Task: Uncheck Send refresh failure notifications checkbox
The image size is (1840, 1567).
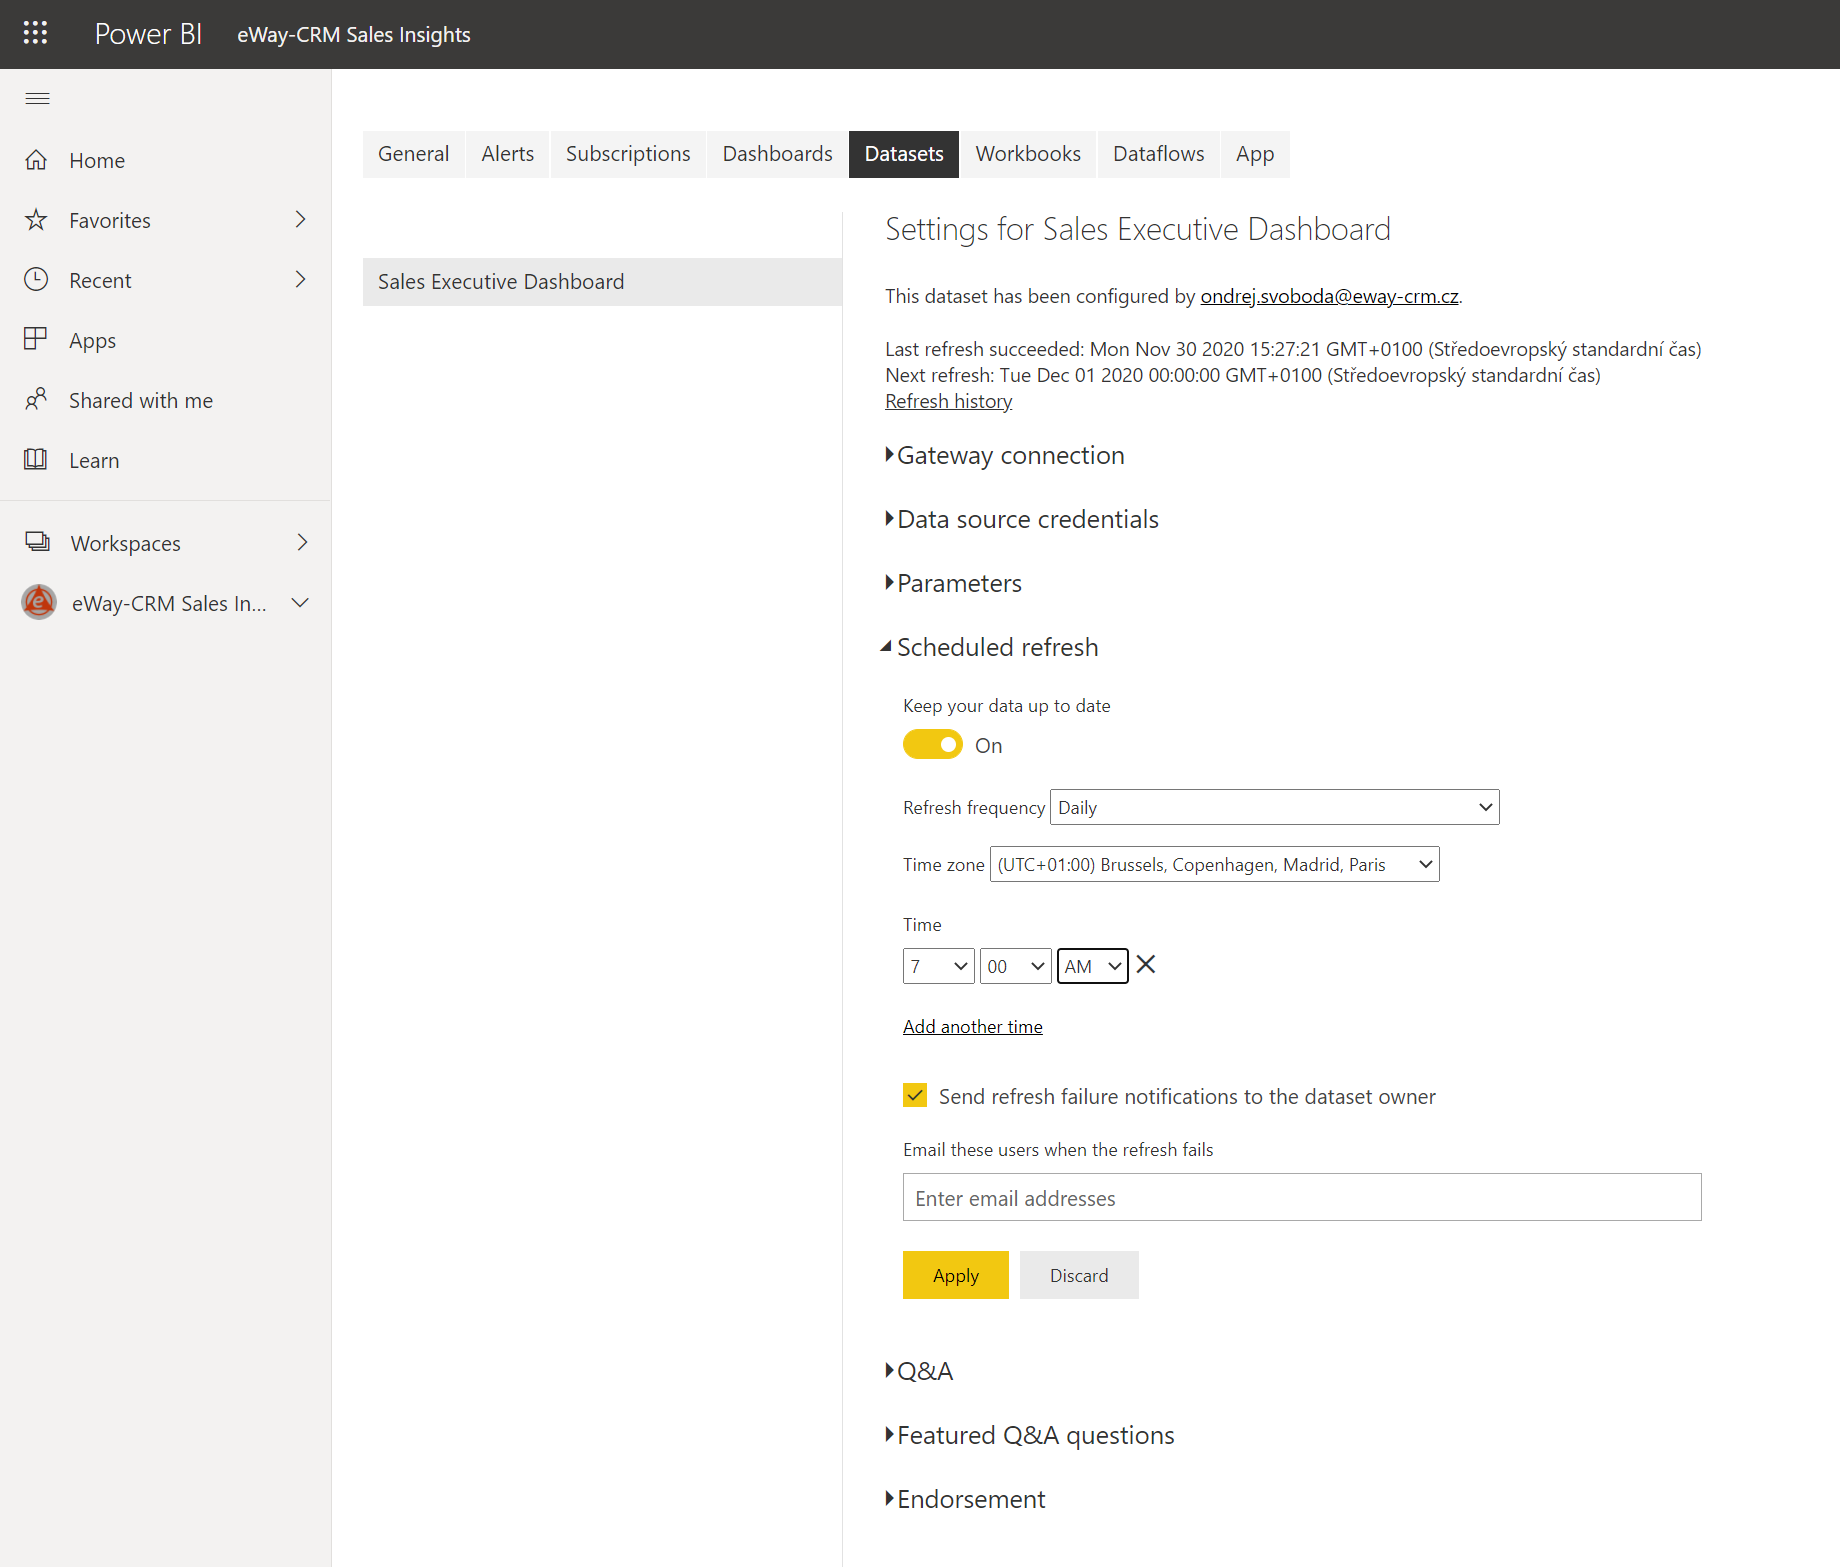Action: 915,1095
